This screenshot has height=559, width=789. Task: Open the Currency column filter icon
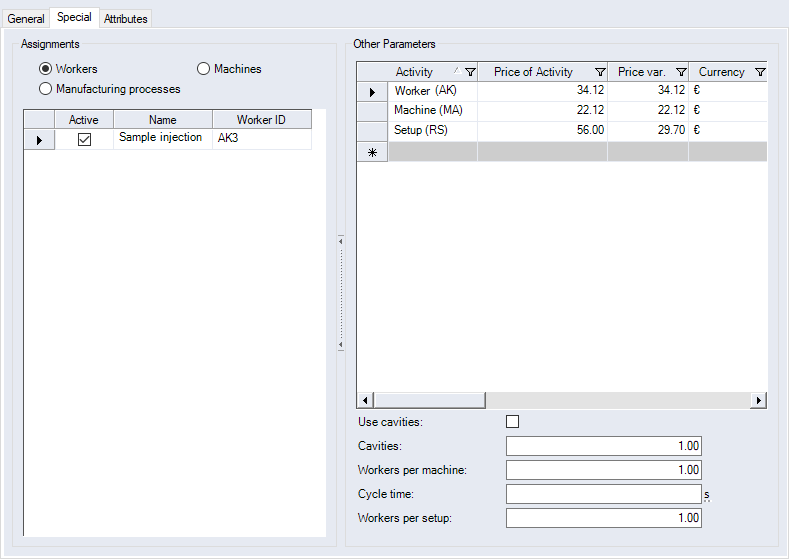(x=760, y=72)
